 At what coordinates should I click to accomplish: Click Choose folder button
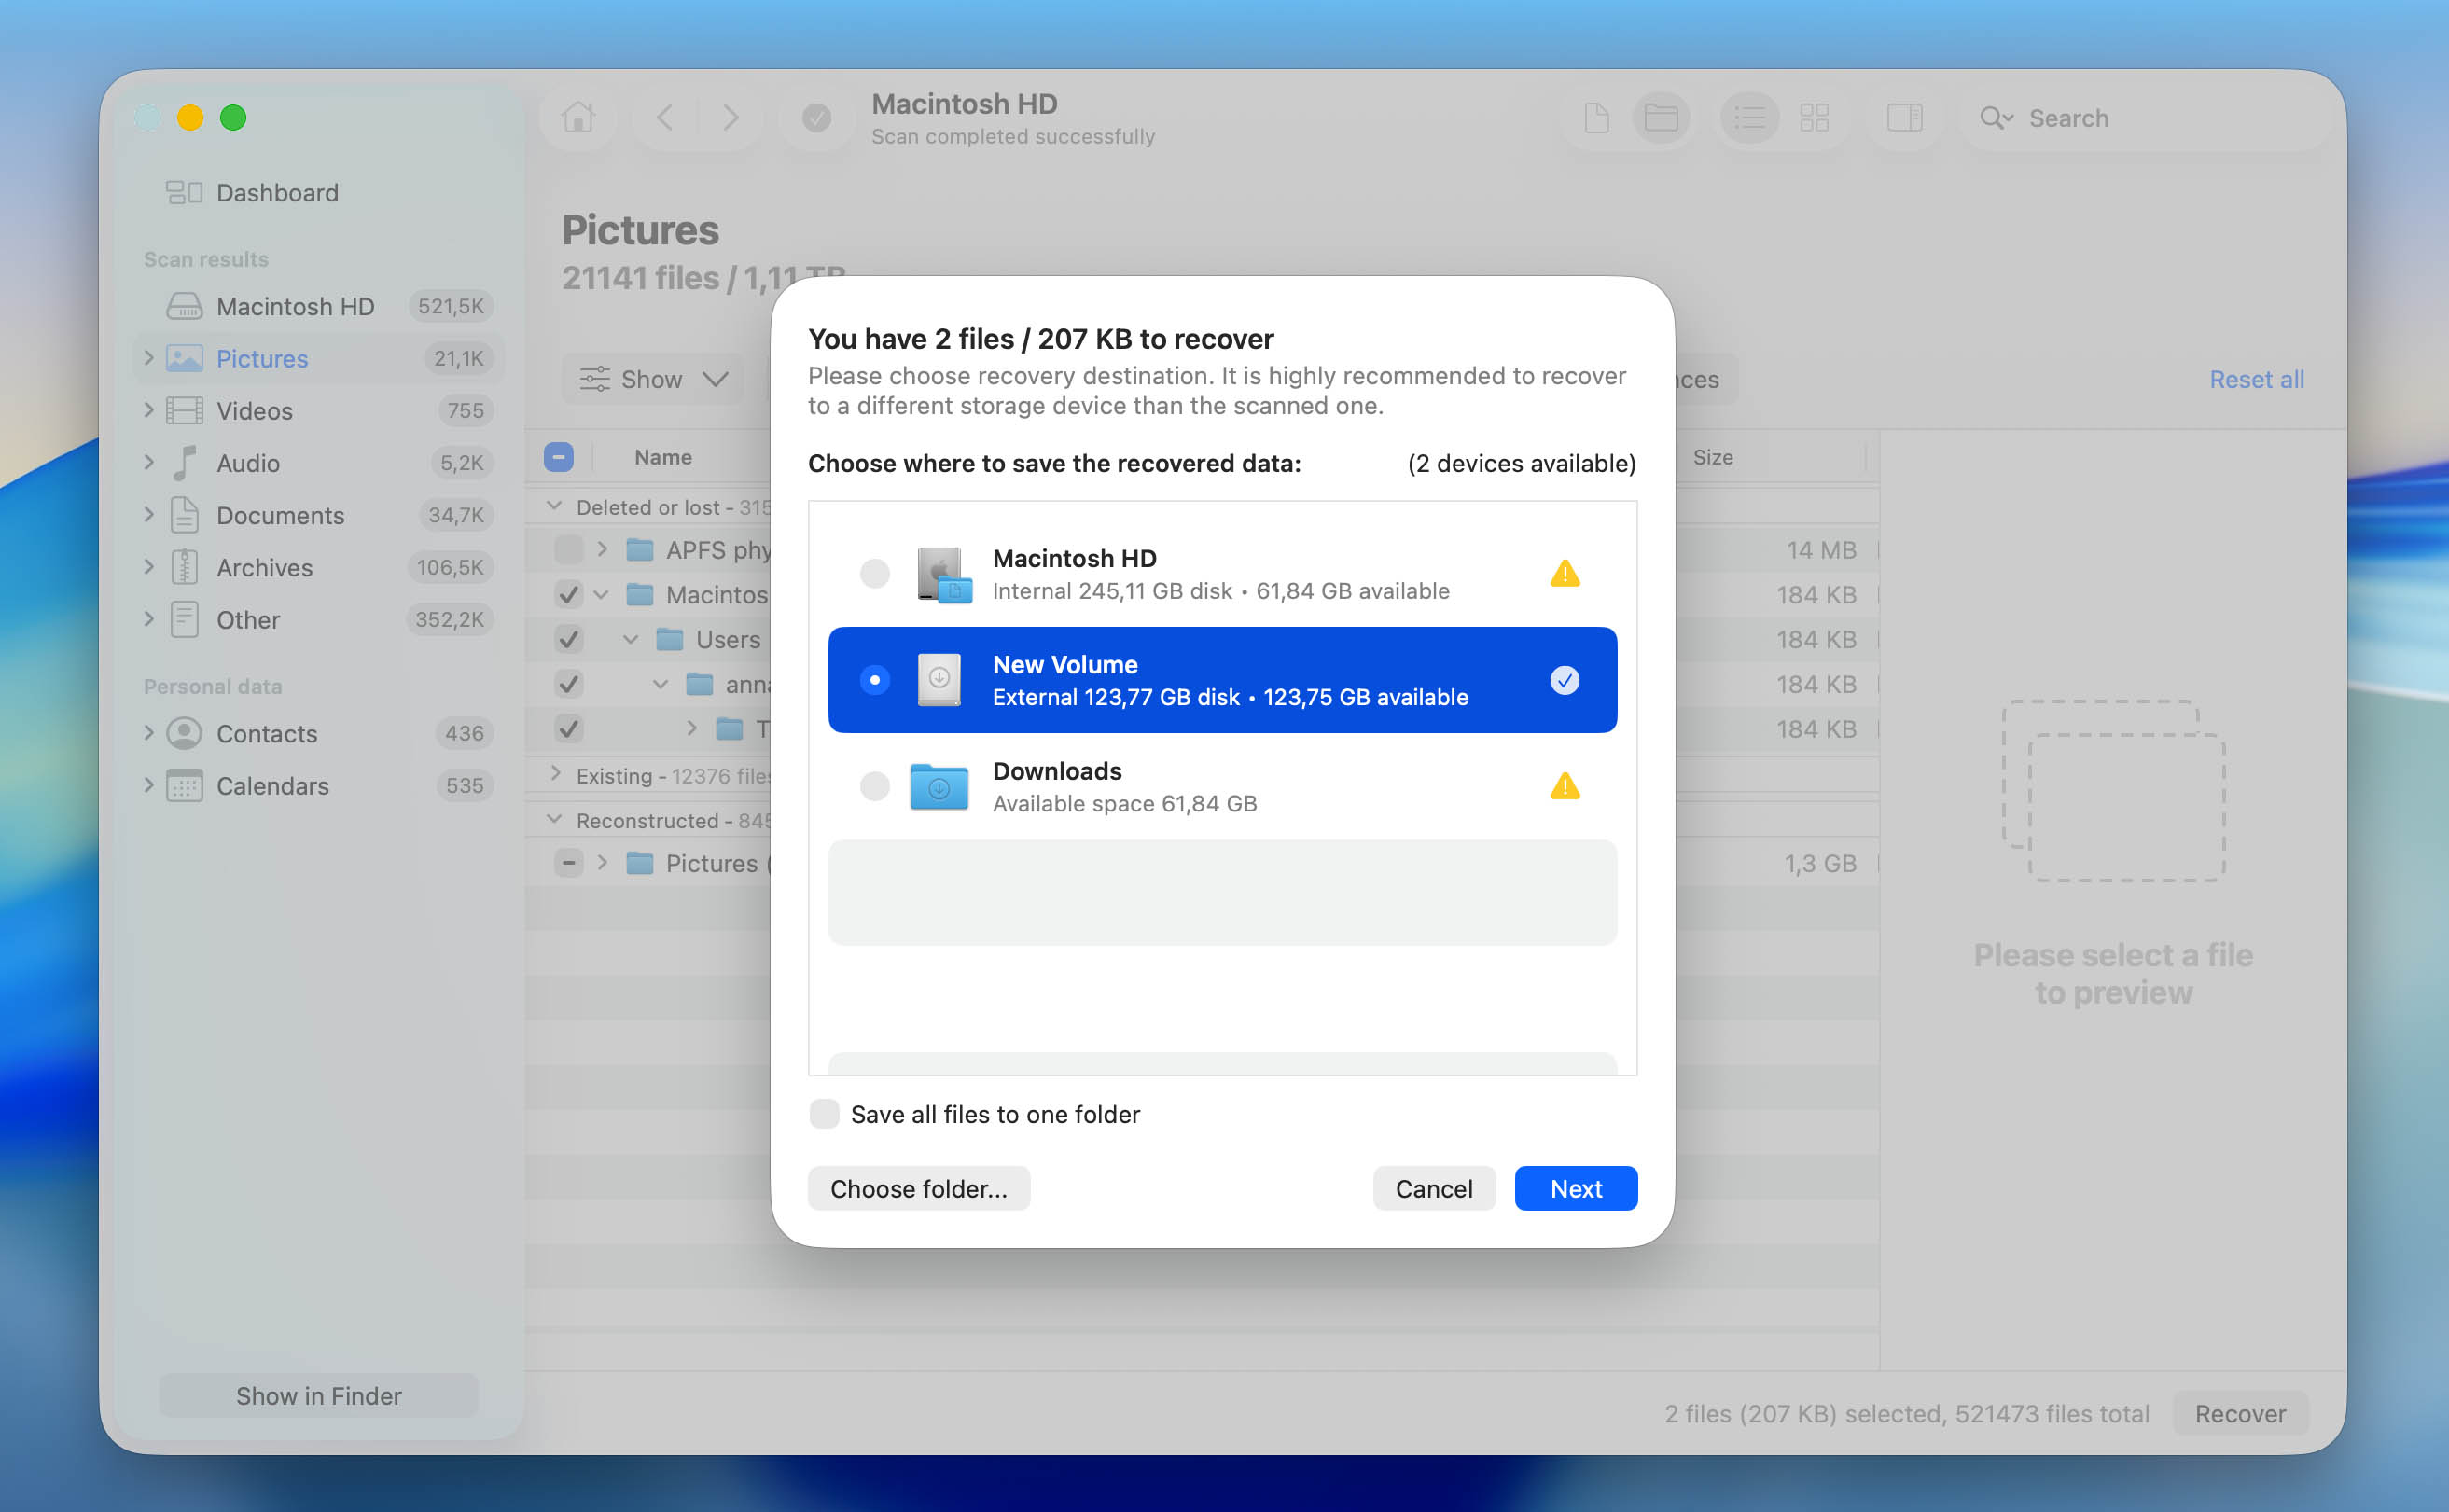click(x=919, y=1188)
